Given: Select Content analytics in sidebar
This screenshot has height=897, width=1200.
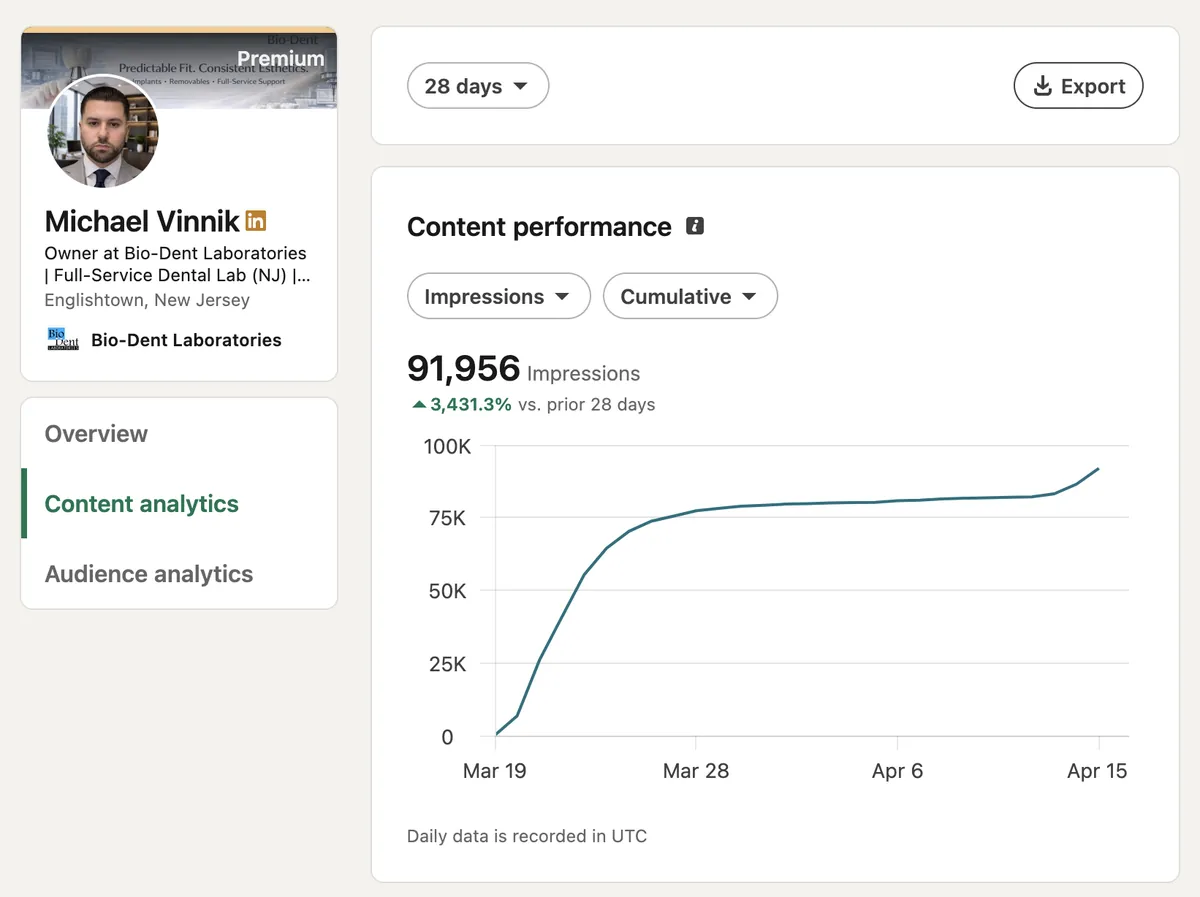Looking at the screenshot, I should pos(142,504).
